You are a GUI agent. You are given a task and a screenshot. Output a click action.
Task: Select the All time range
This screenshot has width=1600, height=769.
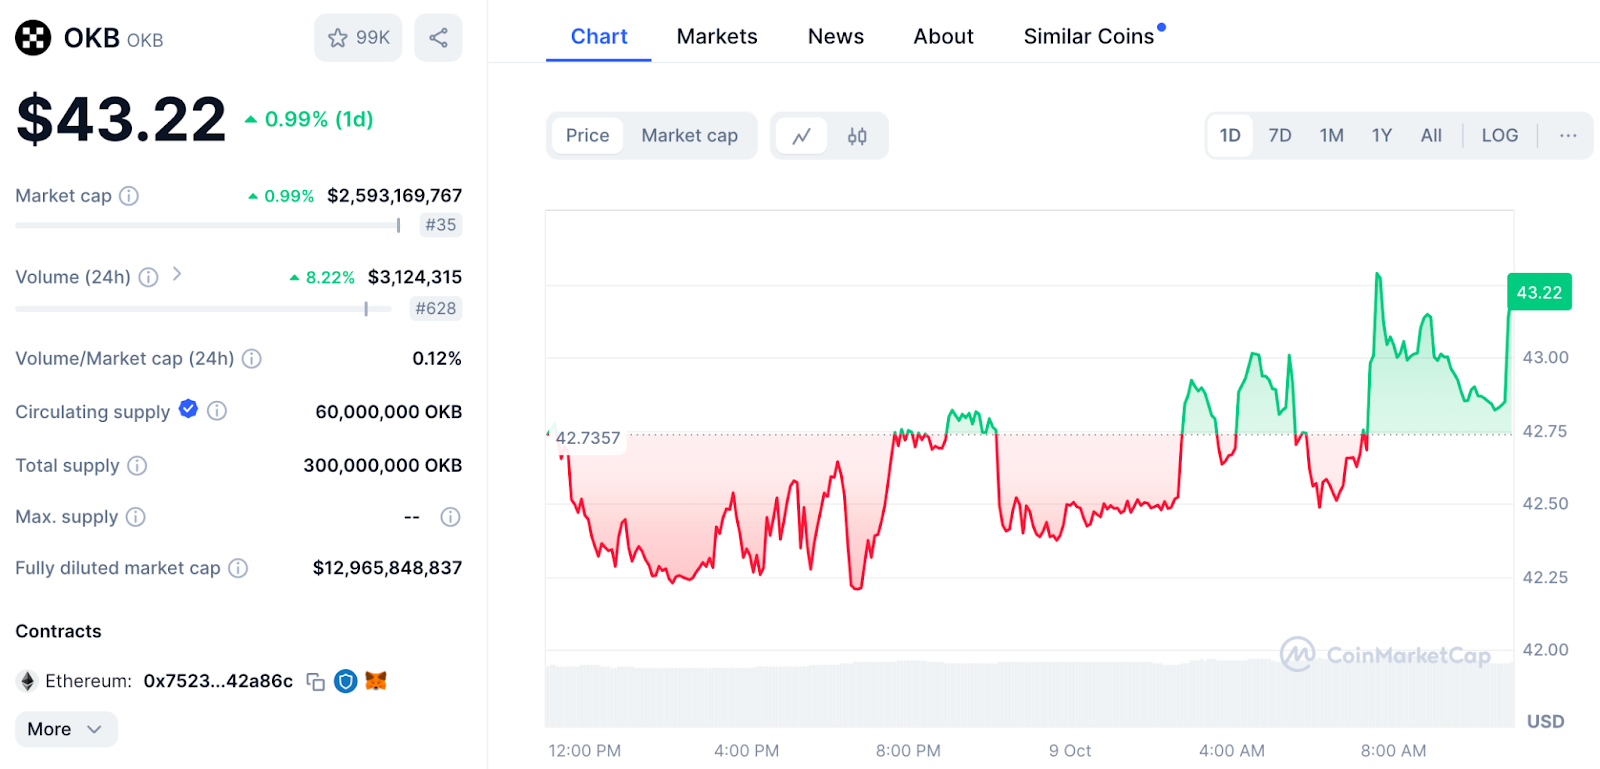point(1431,136)
